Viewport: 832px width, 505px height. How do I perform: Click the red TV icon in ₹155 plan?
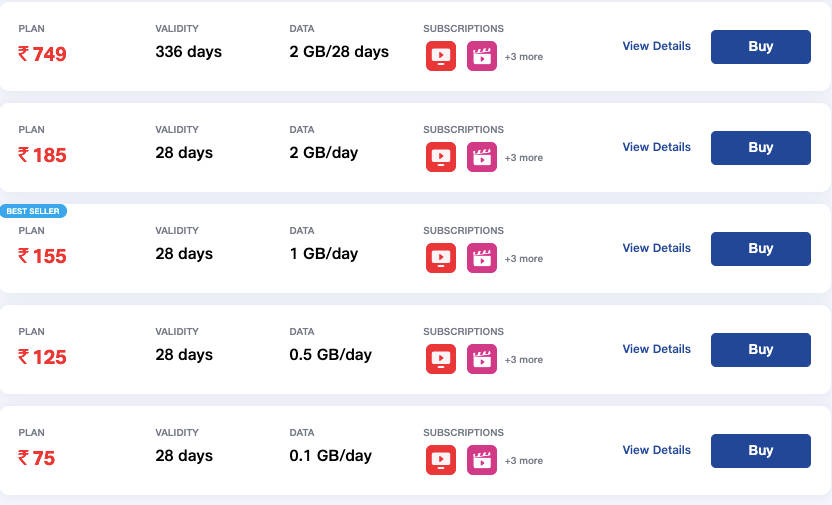pos(441,258)
